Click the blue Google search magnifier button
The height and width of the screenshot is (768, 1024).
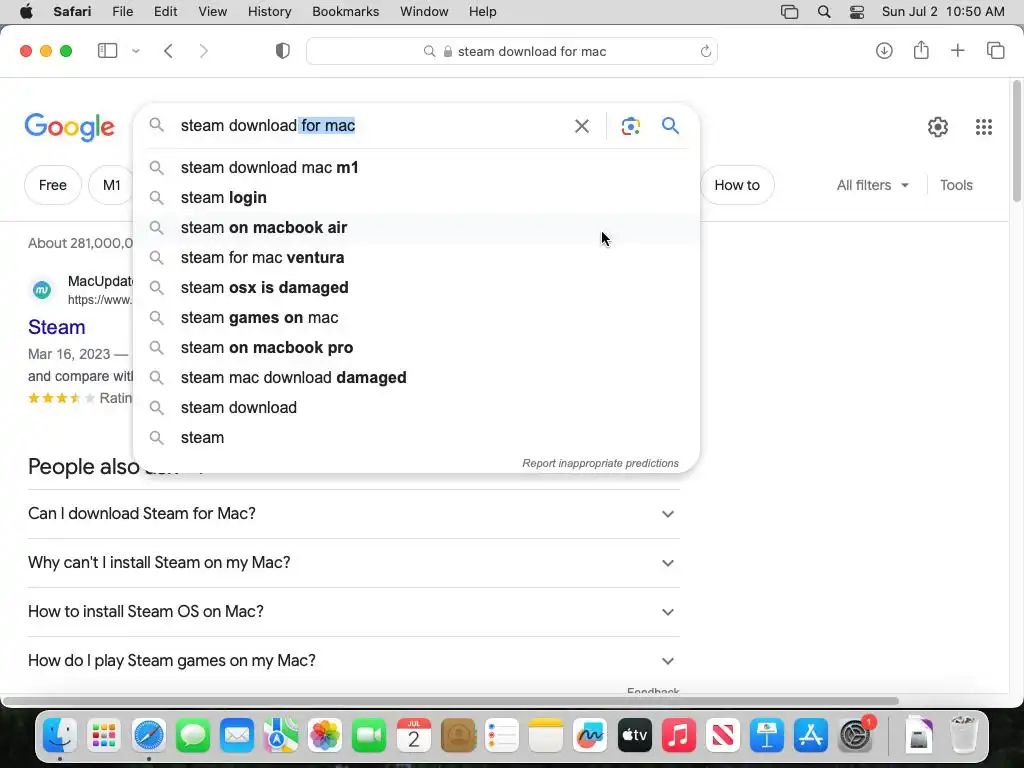(670, 125)
